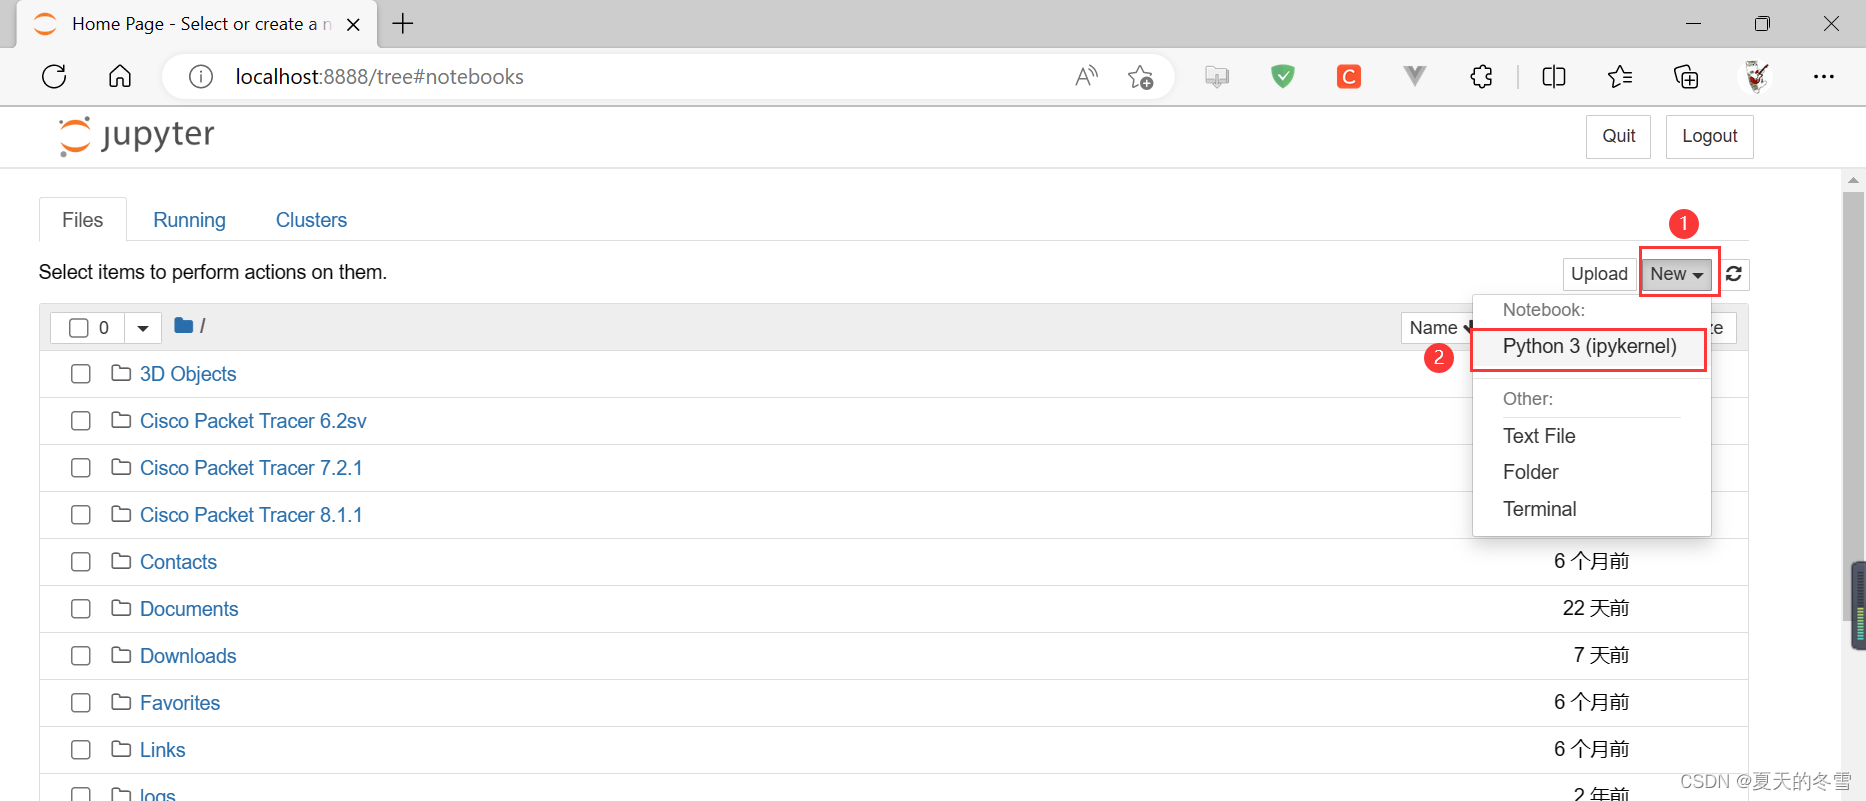
Task: Create a Python 3 (ipykernel) notebook
Action: click(x=1590, y=347)
